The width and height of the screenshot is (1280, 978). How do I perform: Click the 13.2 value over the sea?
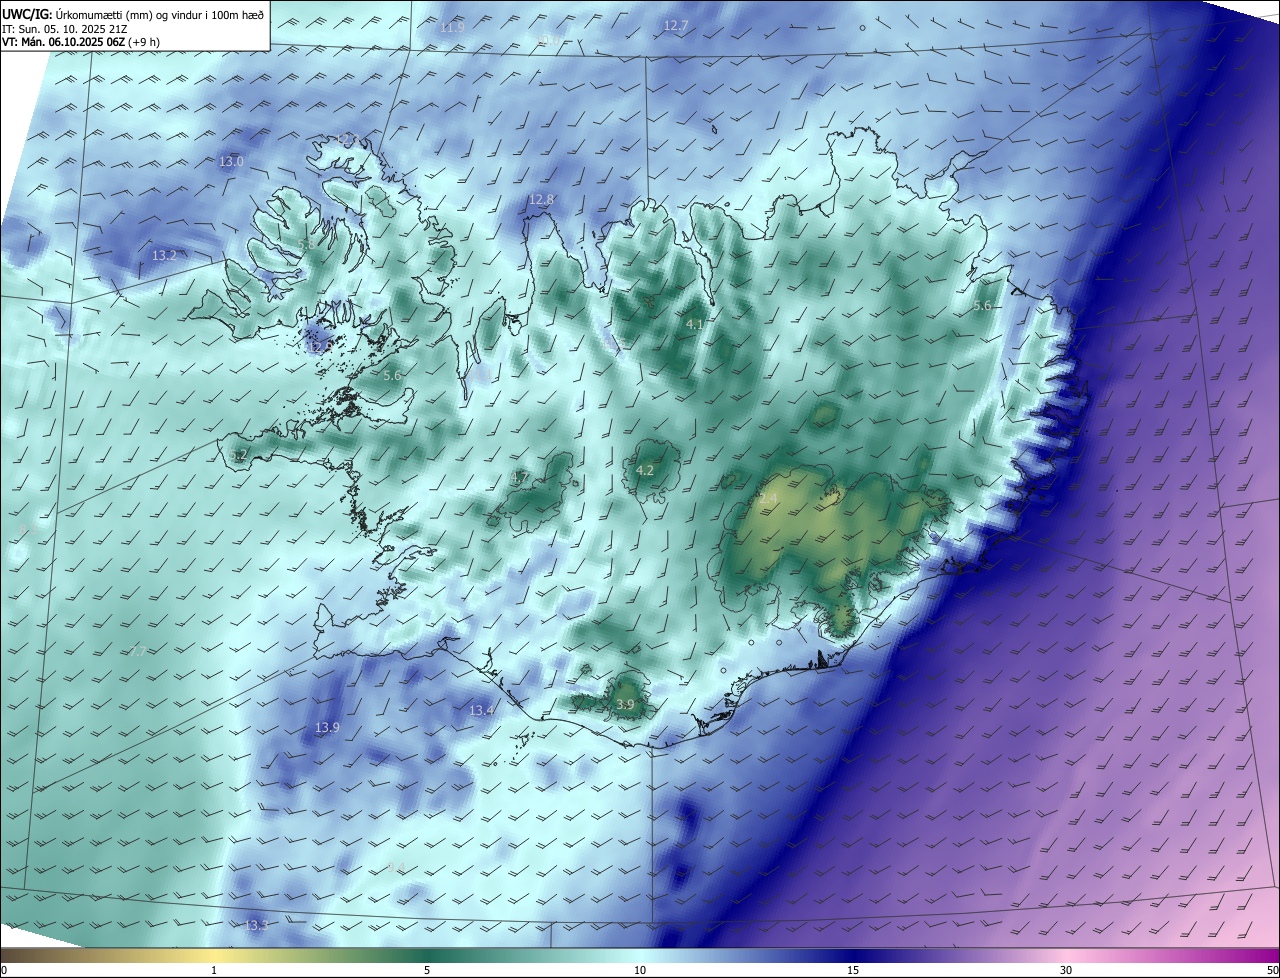[164, 255]
